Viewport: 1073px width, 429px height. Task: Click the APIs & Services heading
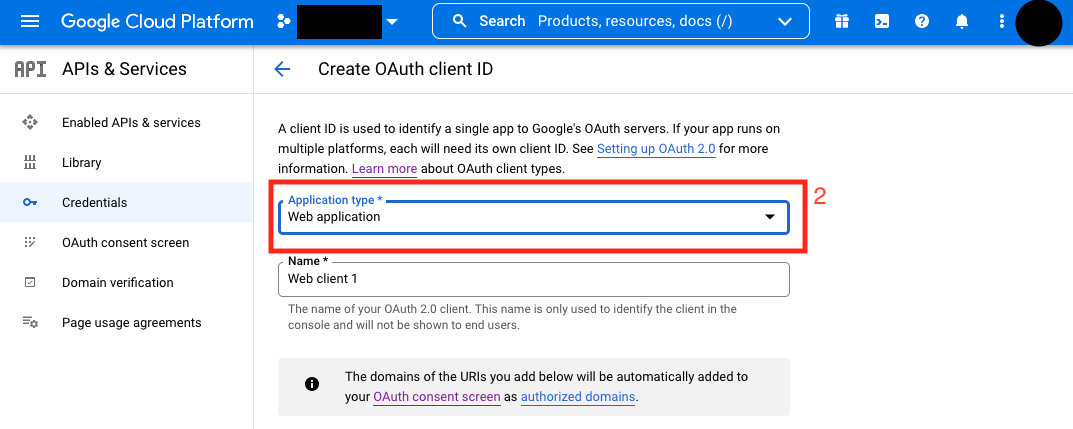[124, 69]
